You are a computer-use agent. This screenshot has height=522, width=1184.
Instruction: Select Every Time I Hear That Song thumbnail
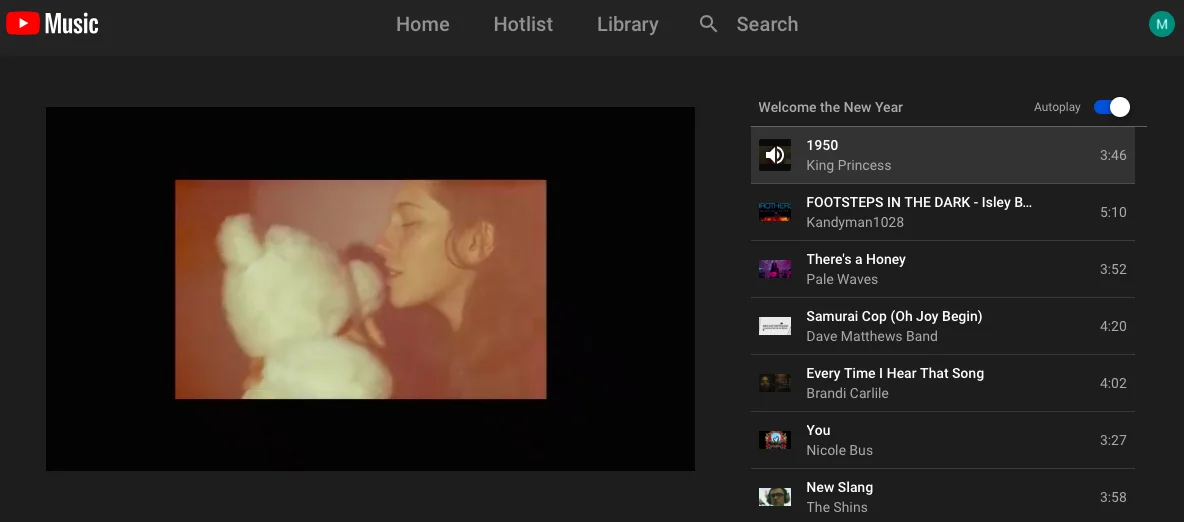point(775,383)
